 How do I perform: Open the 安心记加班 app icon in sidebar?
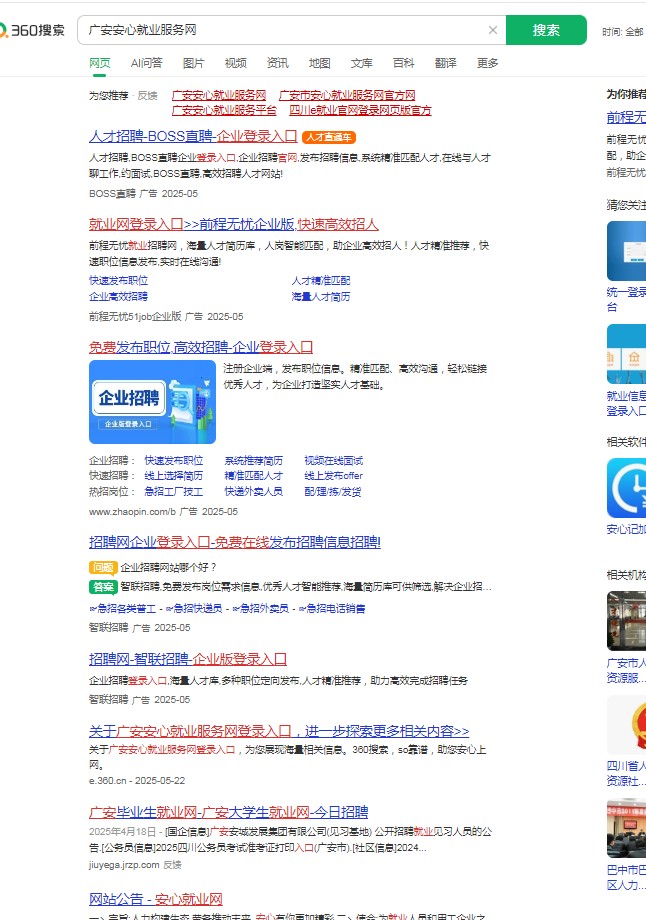(627, 487)
